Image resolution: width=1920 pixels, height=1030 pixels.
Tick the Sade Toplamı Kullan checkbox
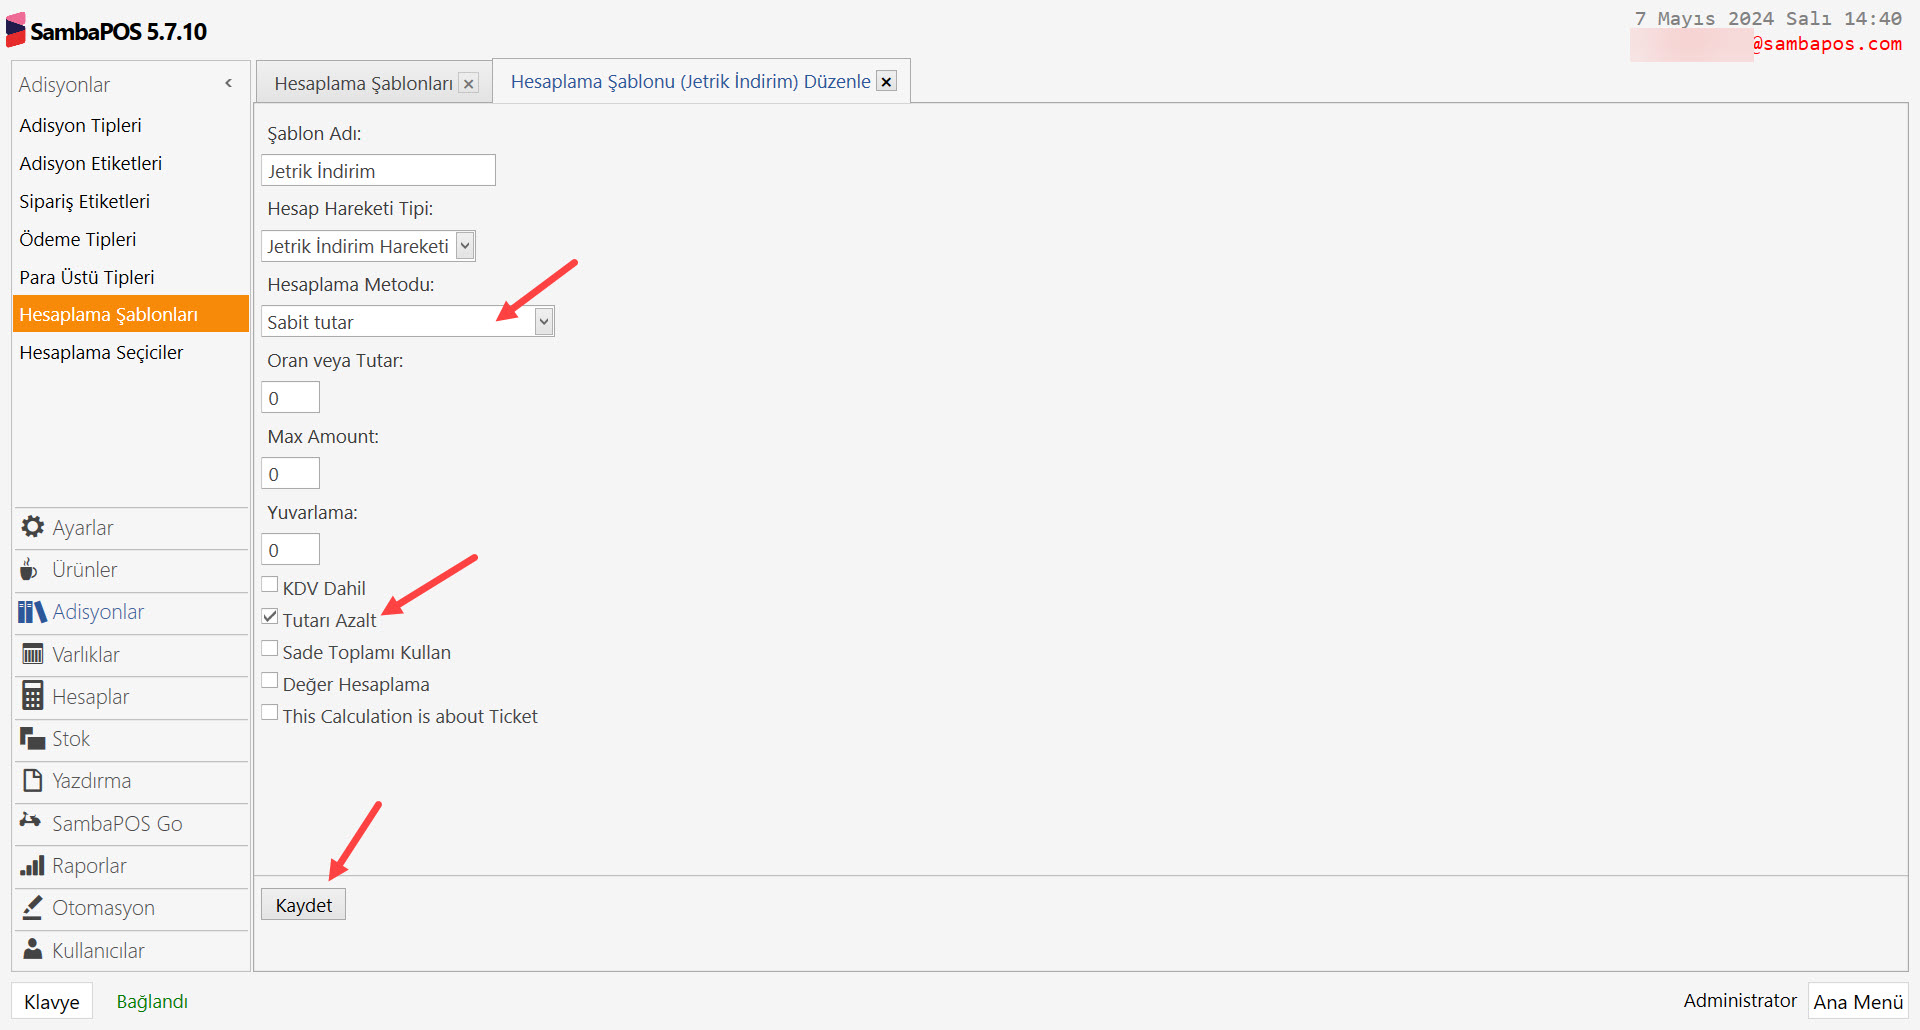[270, 649]
